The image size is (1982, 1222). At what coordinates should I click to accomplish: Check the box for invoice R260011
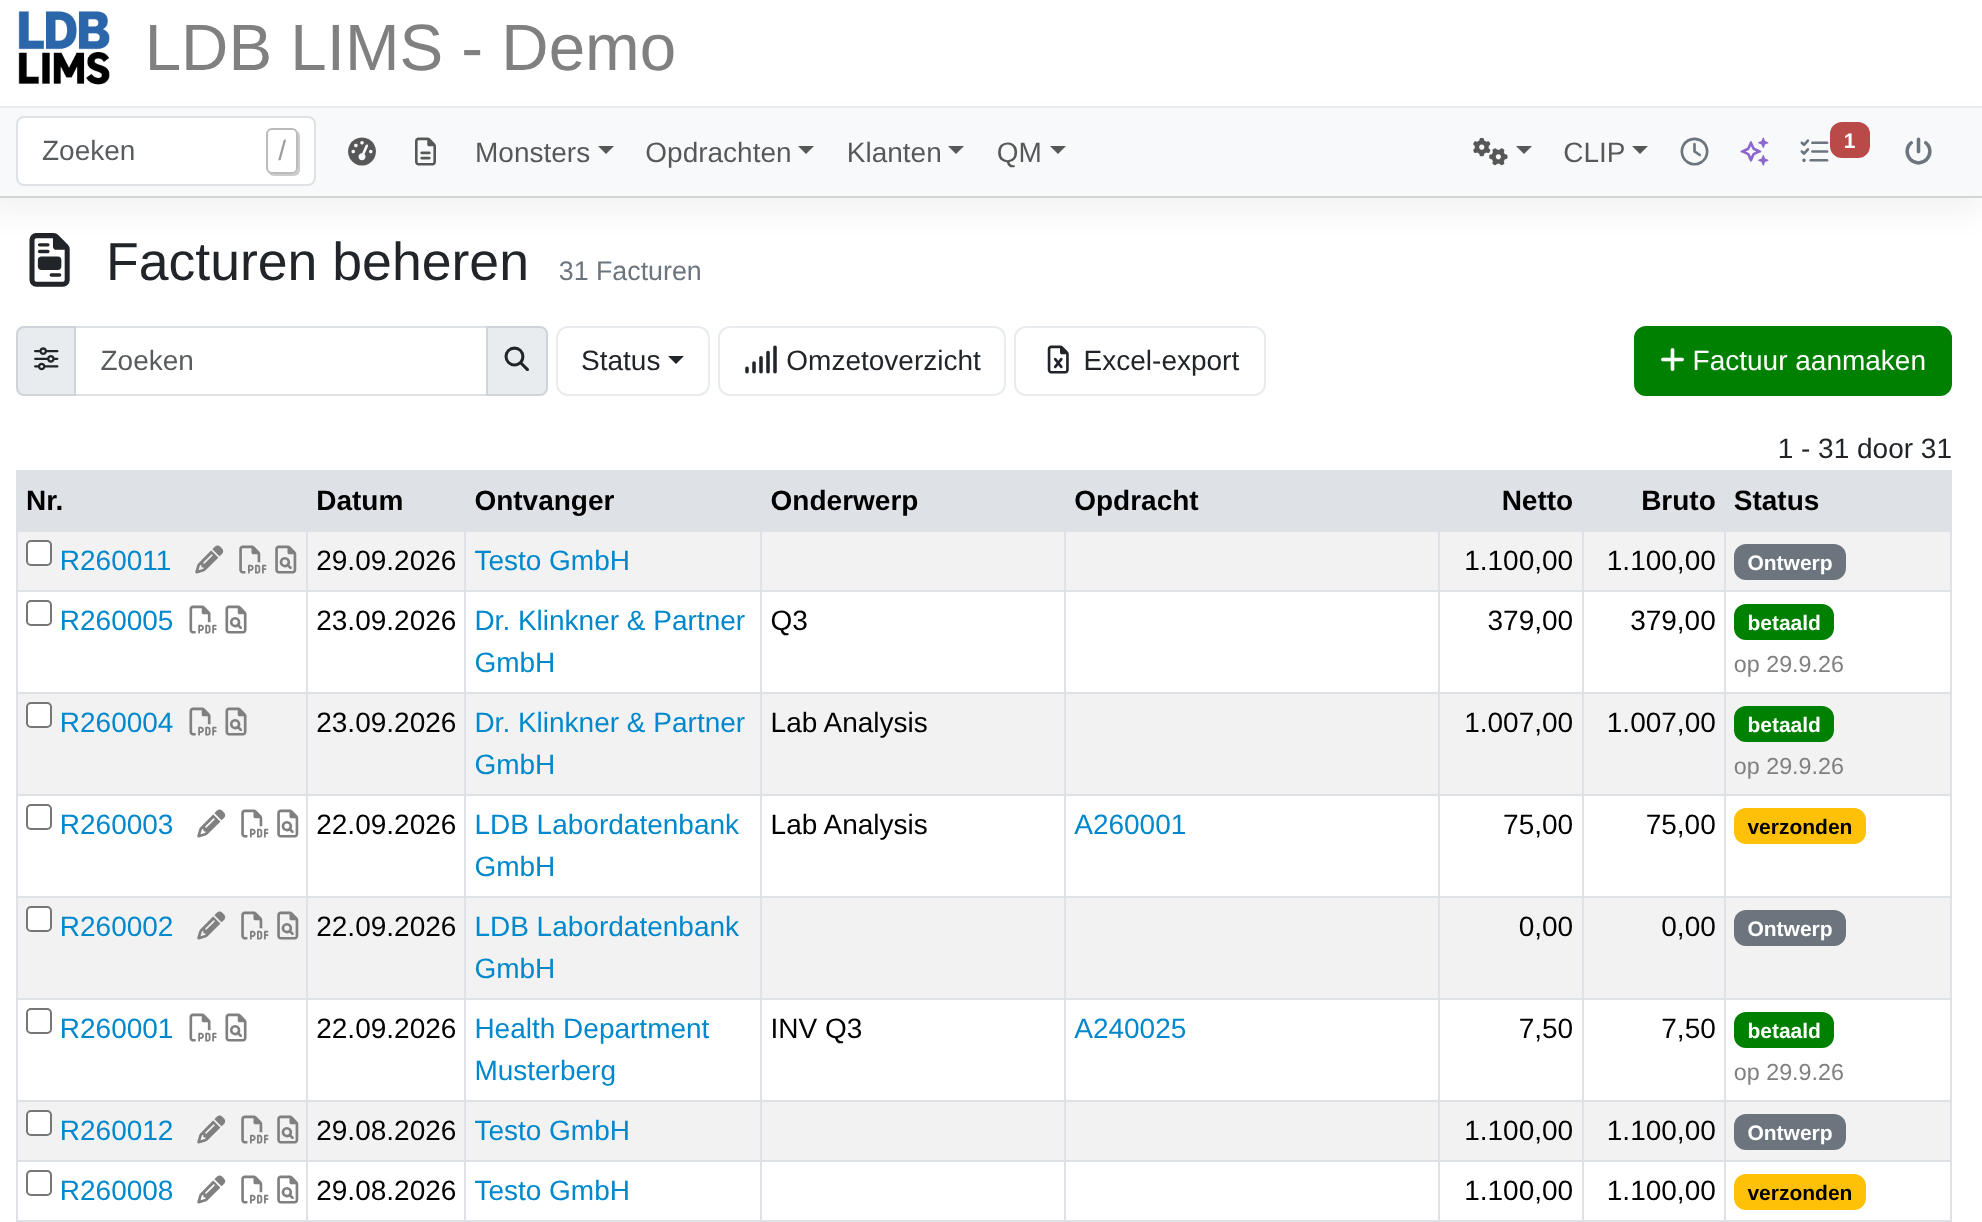pos(39,553)
